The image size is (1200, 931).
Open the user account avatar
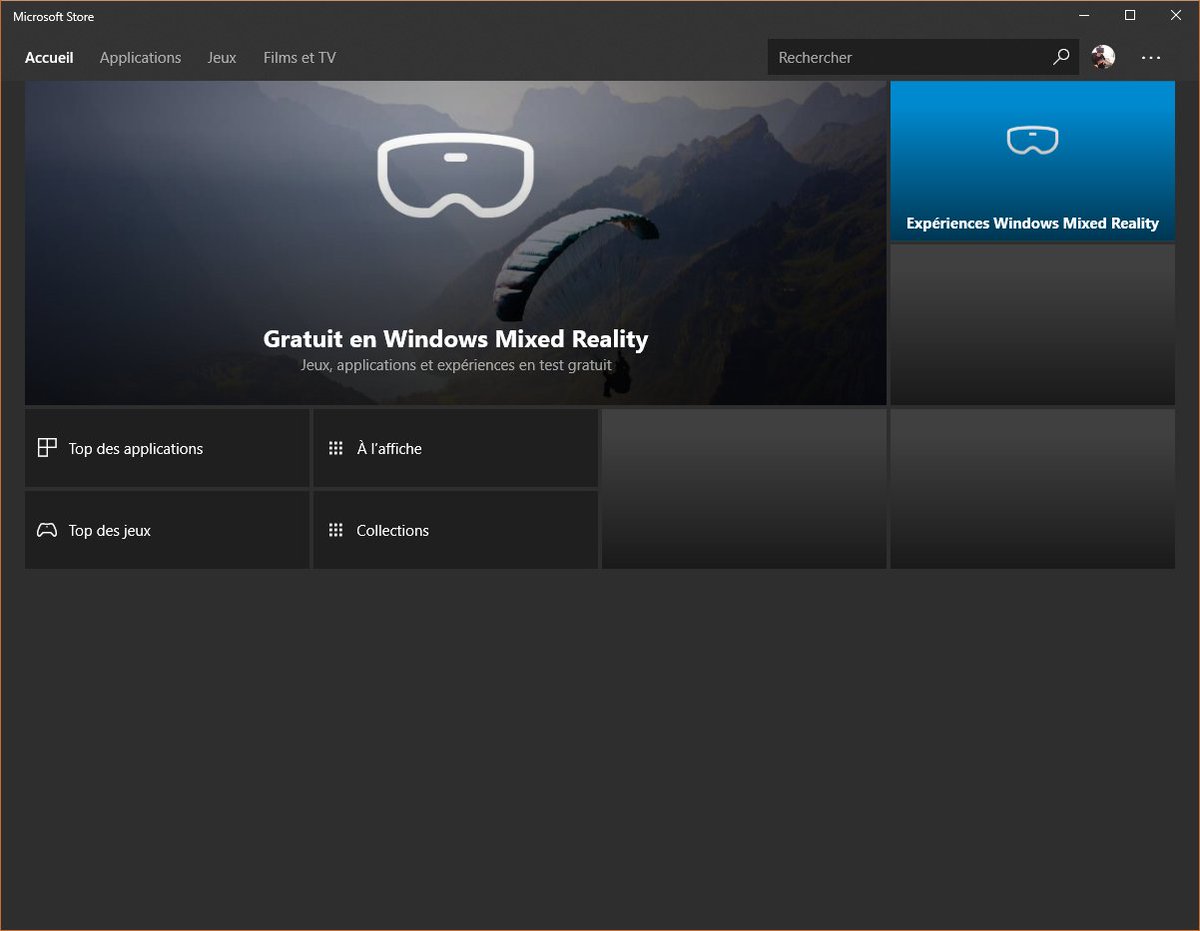tap(1103, 57)
